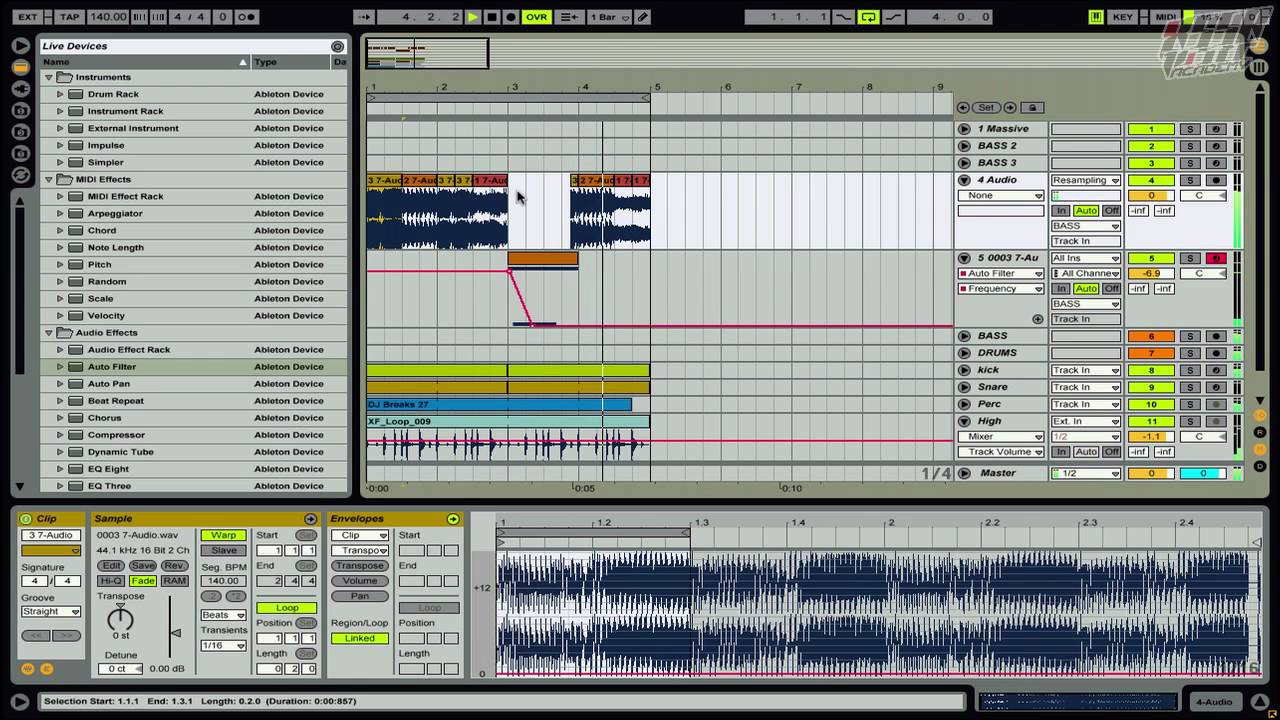The width and height of the screenshot is (1280, 720).
Task: Open Resampling input type dropdown
Action: [1085, 180]
